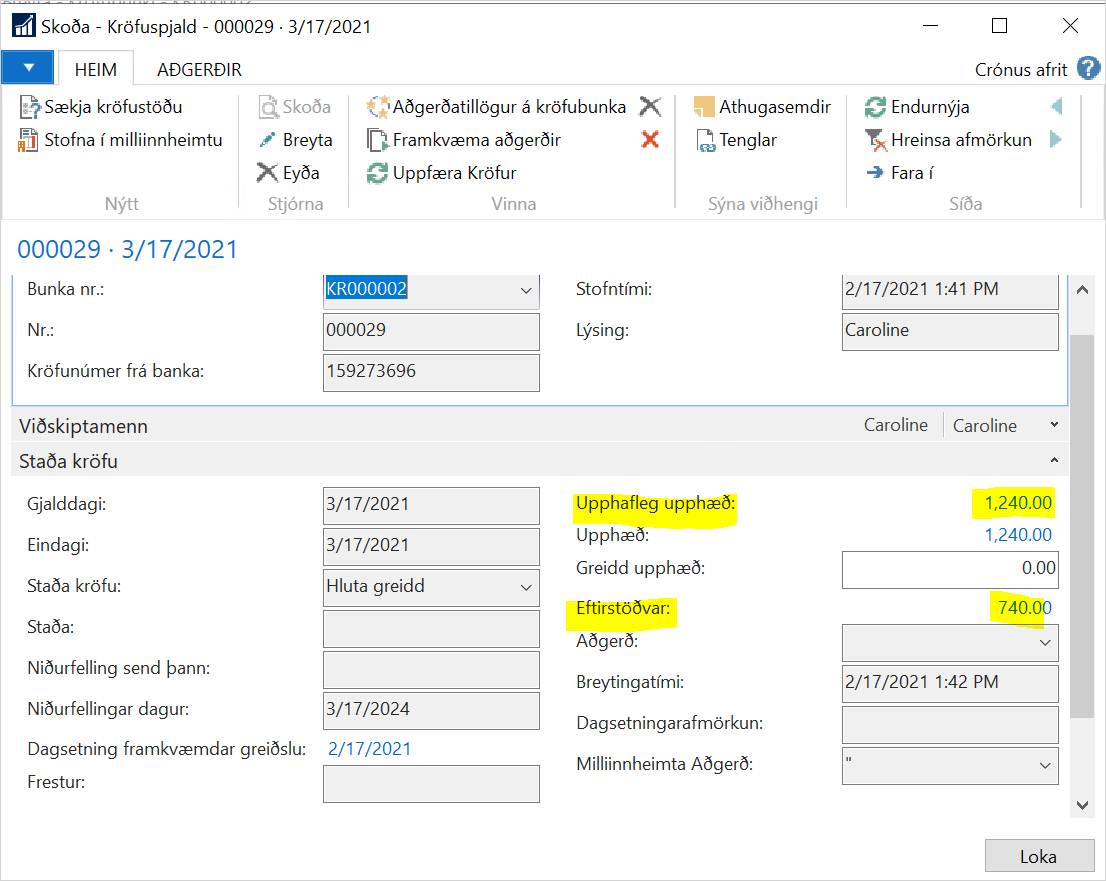Click the Stofna í milliinnheimtu icon

coord(29,139)
